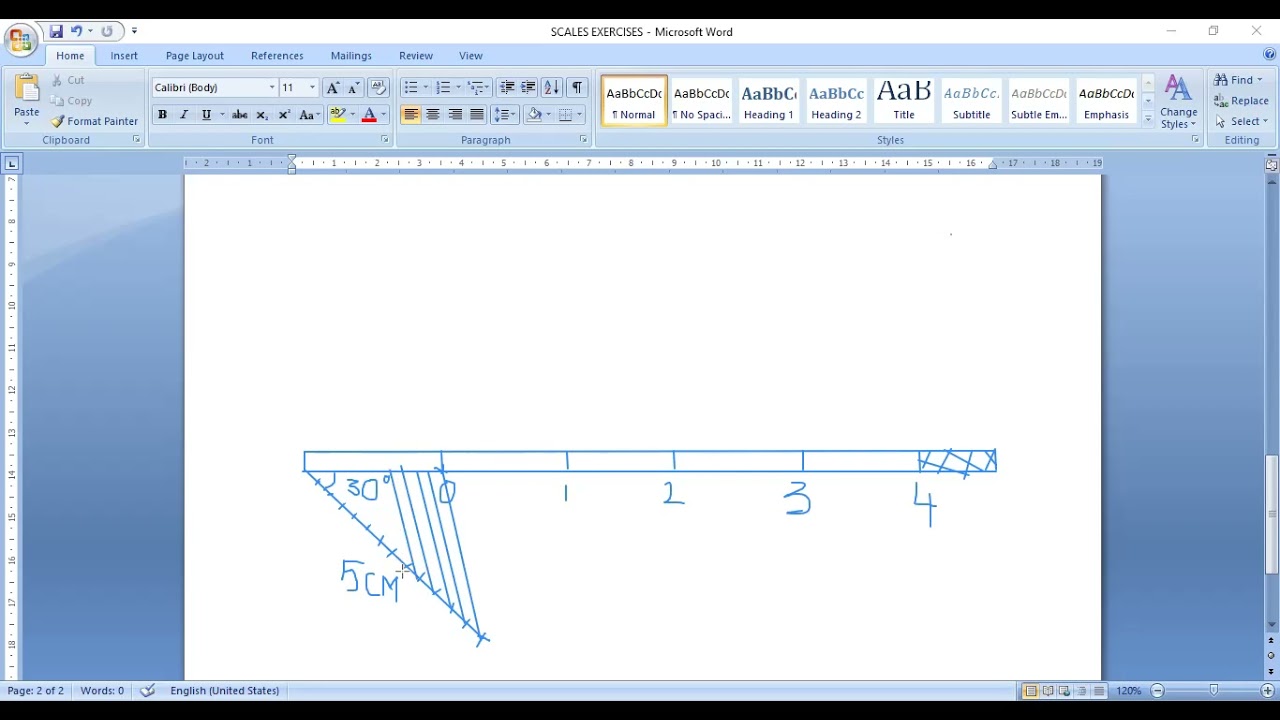Switch to the References tab

(277, 56)
